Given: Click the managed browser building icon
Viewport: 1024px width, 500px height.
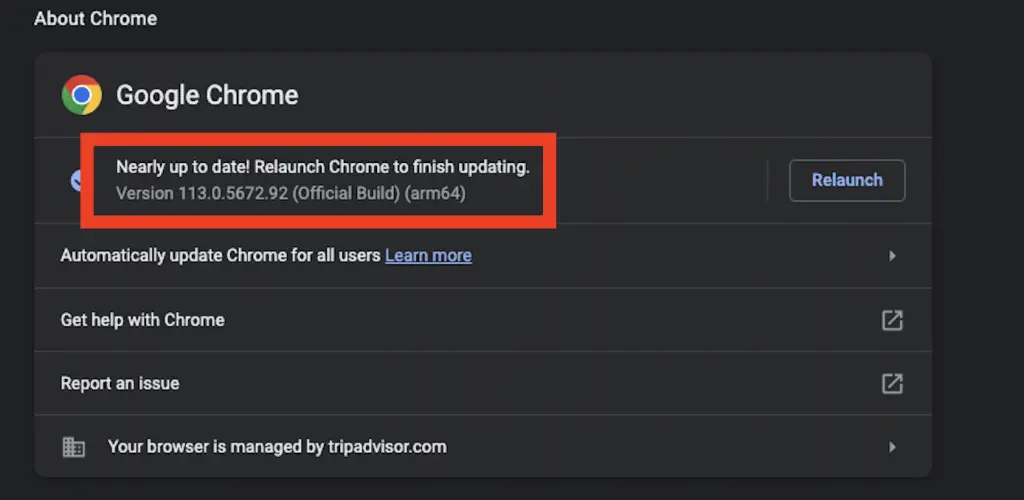Looking at the screenshot, I should click(x=73, y=447).
